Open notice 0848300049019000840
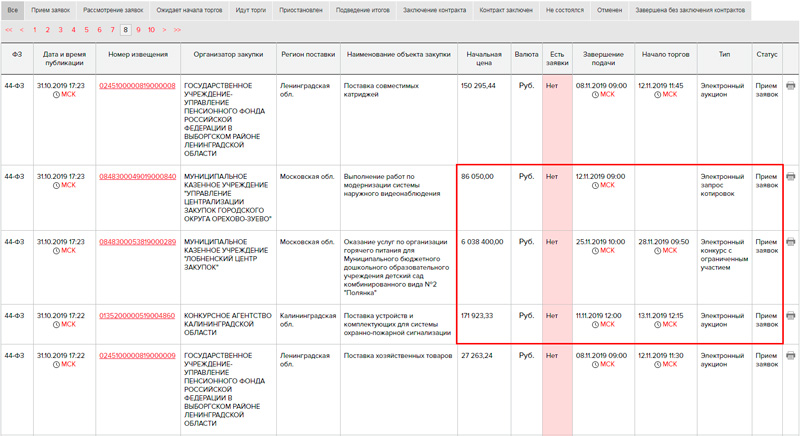The image size is (800, 436). (x=137, y=176)
